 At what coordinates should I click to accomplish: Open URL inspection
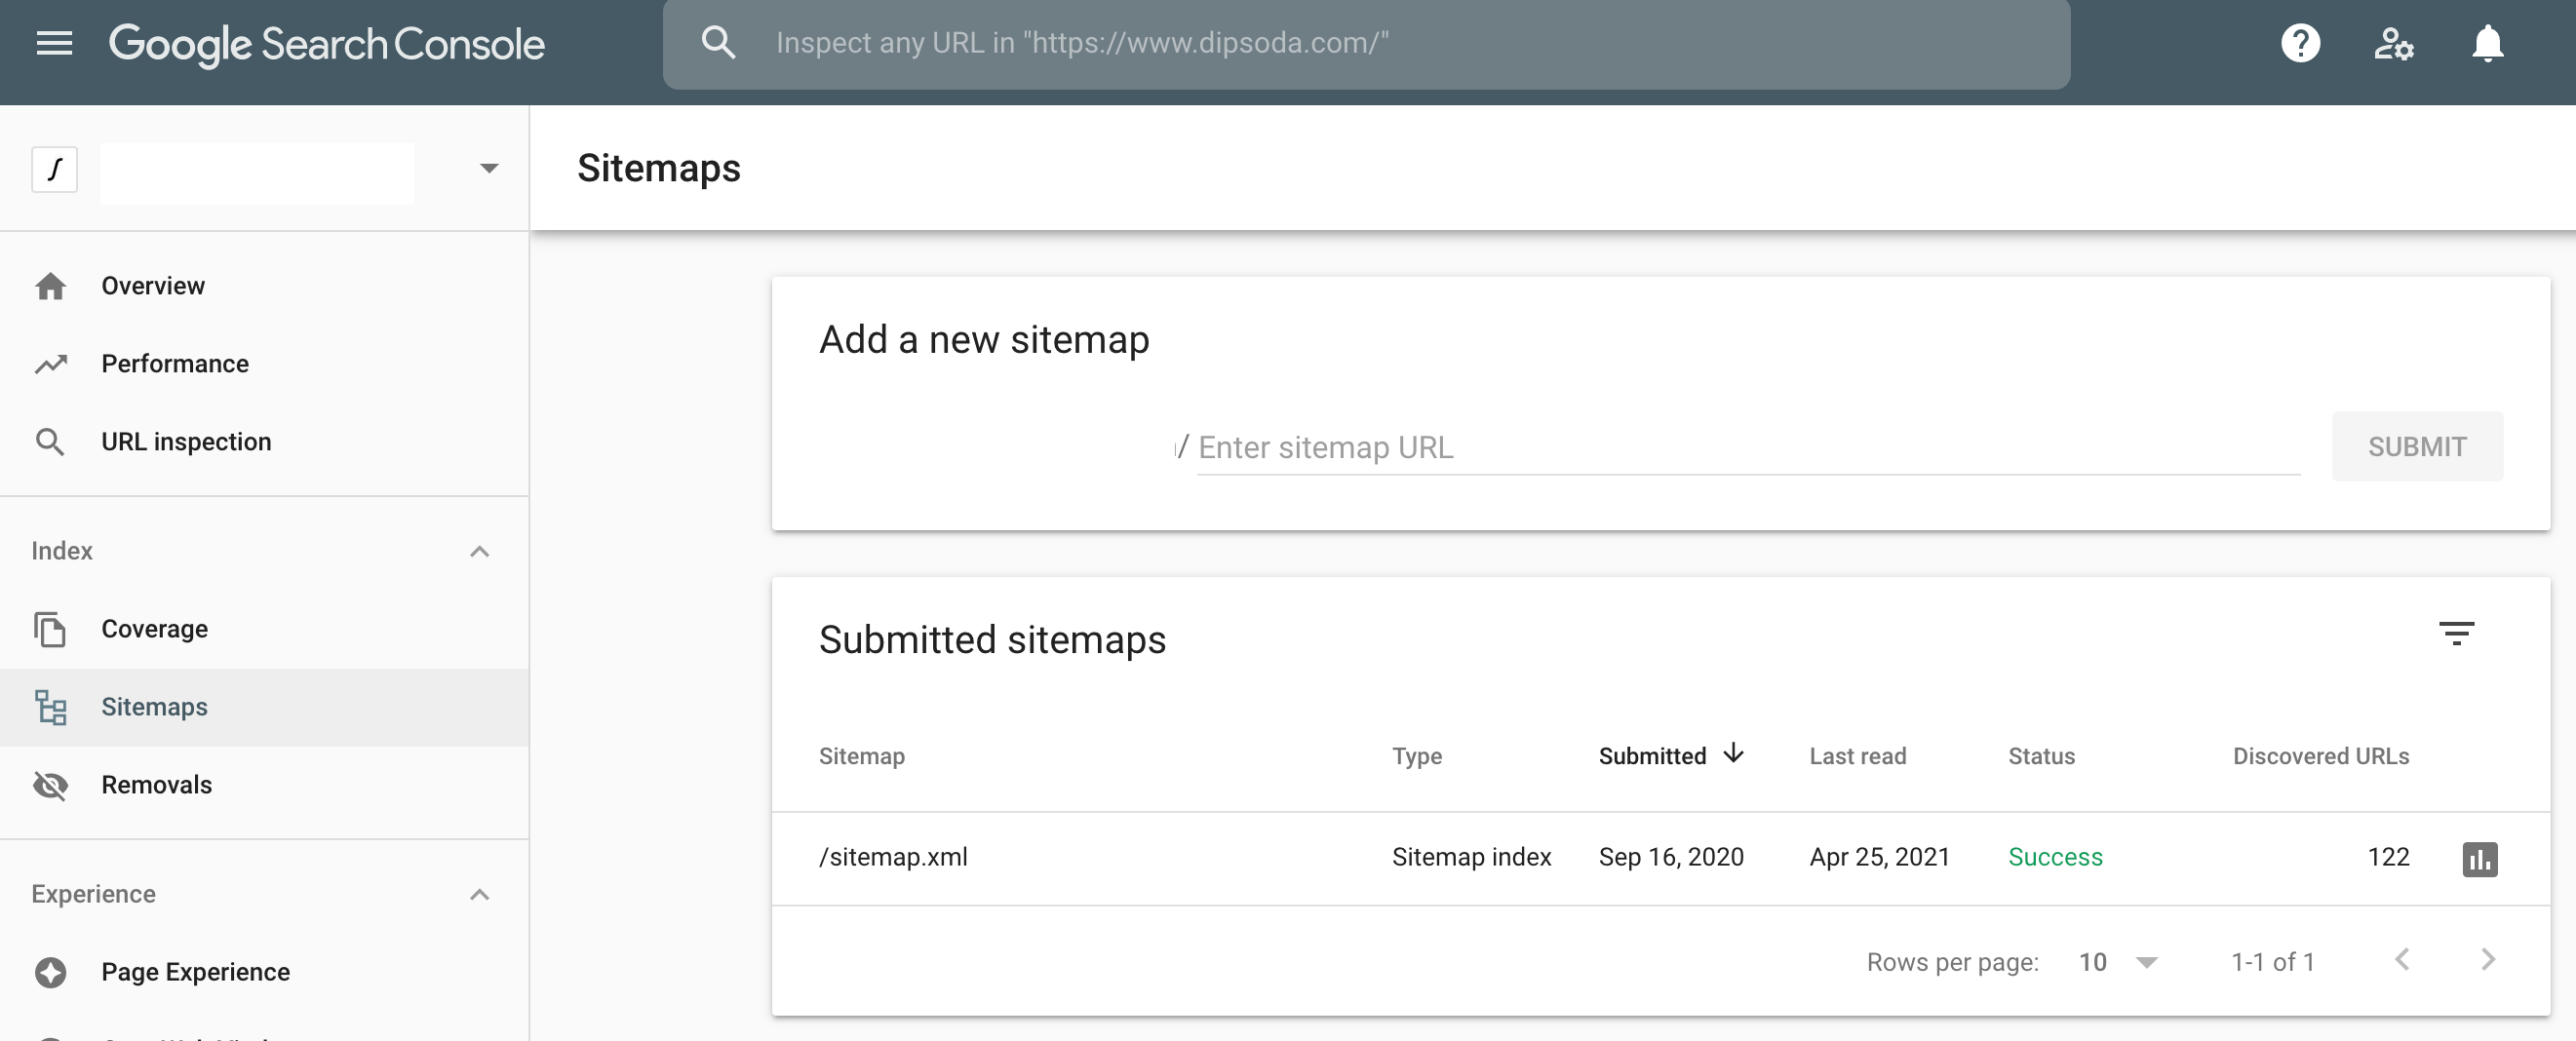coord(186,442)
